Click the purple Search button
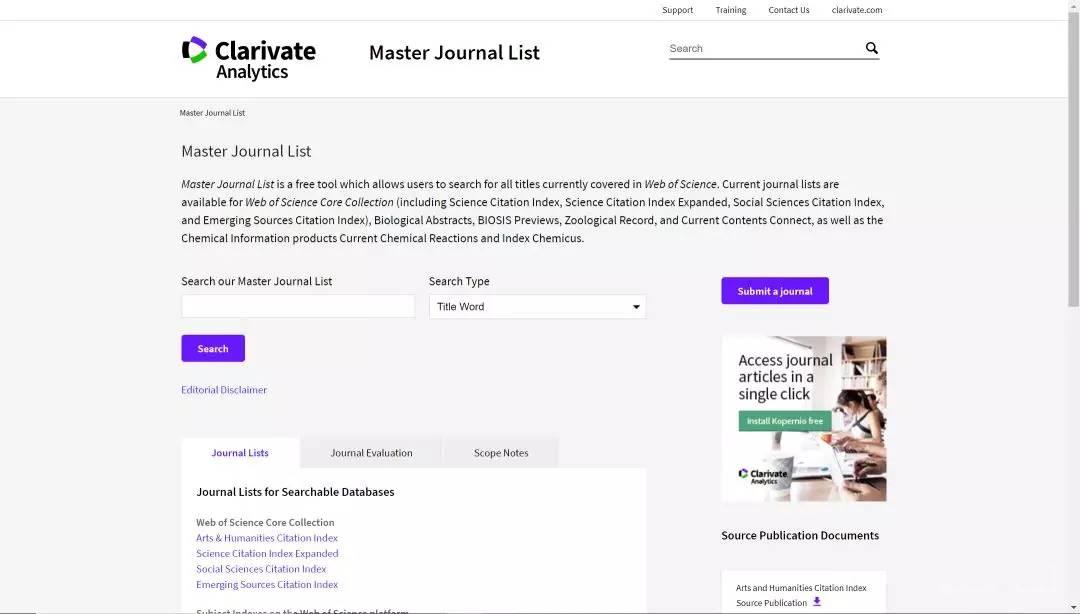This screenshot has width=1080, height=614. 213,349
